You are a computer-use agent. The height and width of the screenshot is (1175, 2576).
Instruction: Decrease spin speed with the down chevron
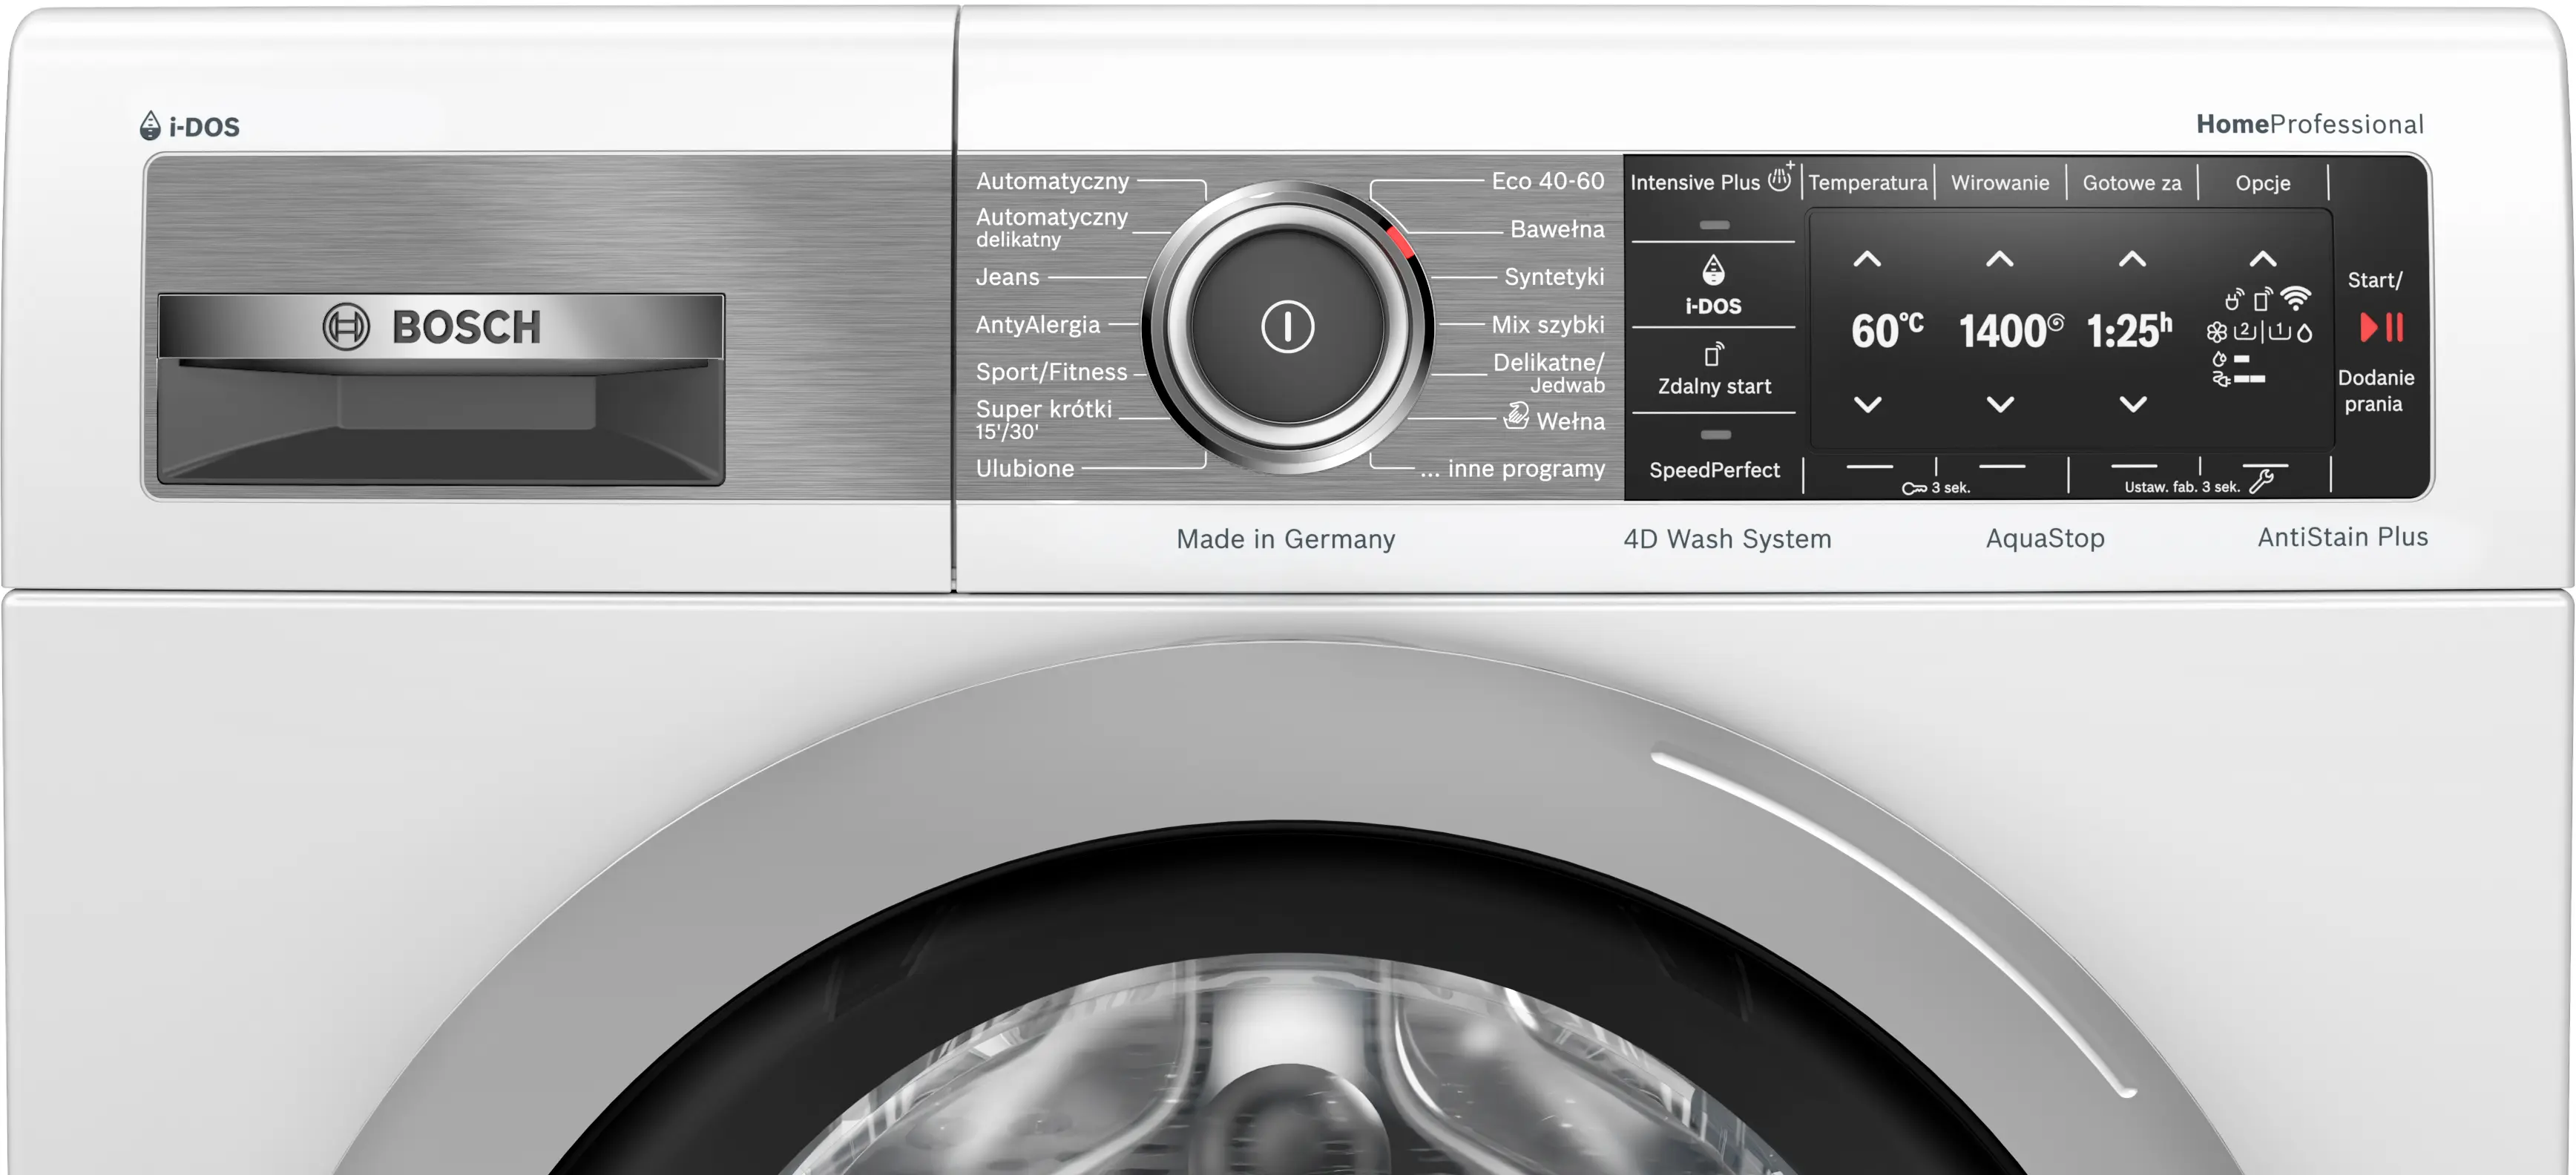click(2000, 404)
